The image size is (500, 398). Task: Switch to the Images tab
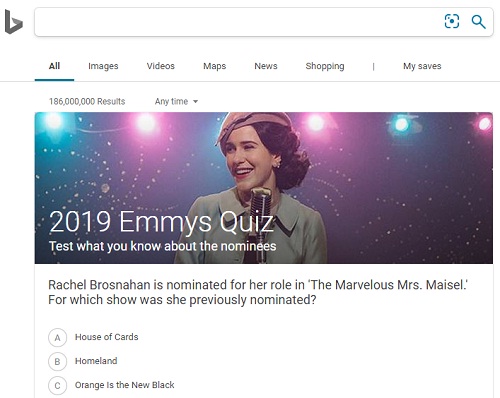(103, 66)
